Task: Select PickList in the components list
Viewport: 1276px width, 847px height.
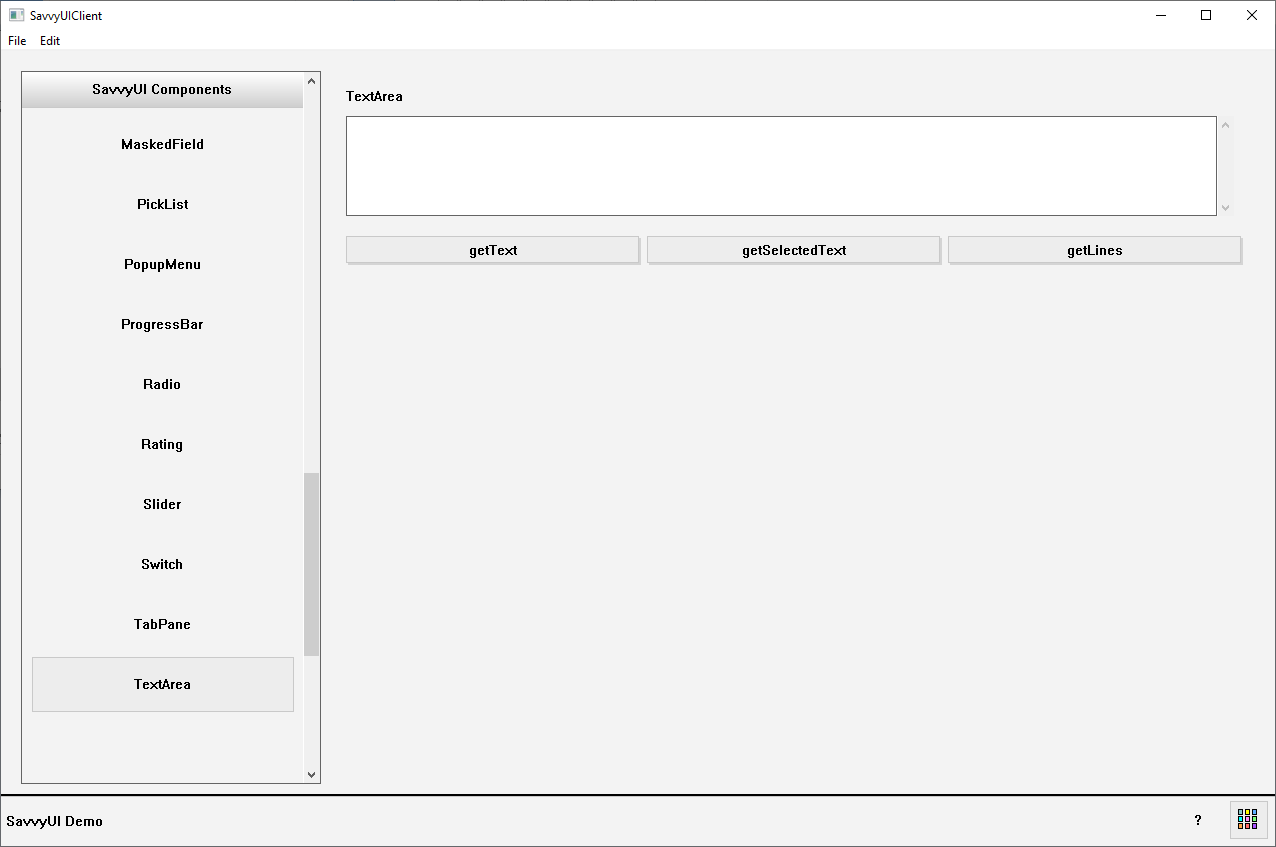Action: 162,204
